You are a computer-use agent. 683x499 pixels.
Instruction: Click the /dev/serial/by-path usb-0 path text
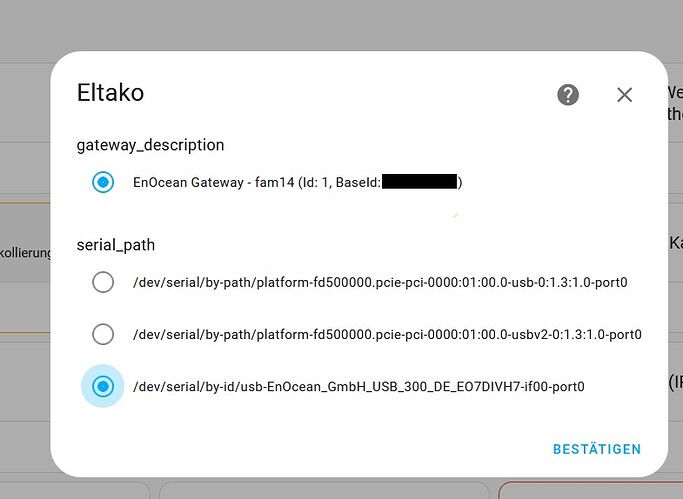pyautogui.click(x=380, y=282)
